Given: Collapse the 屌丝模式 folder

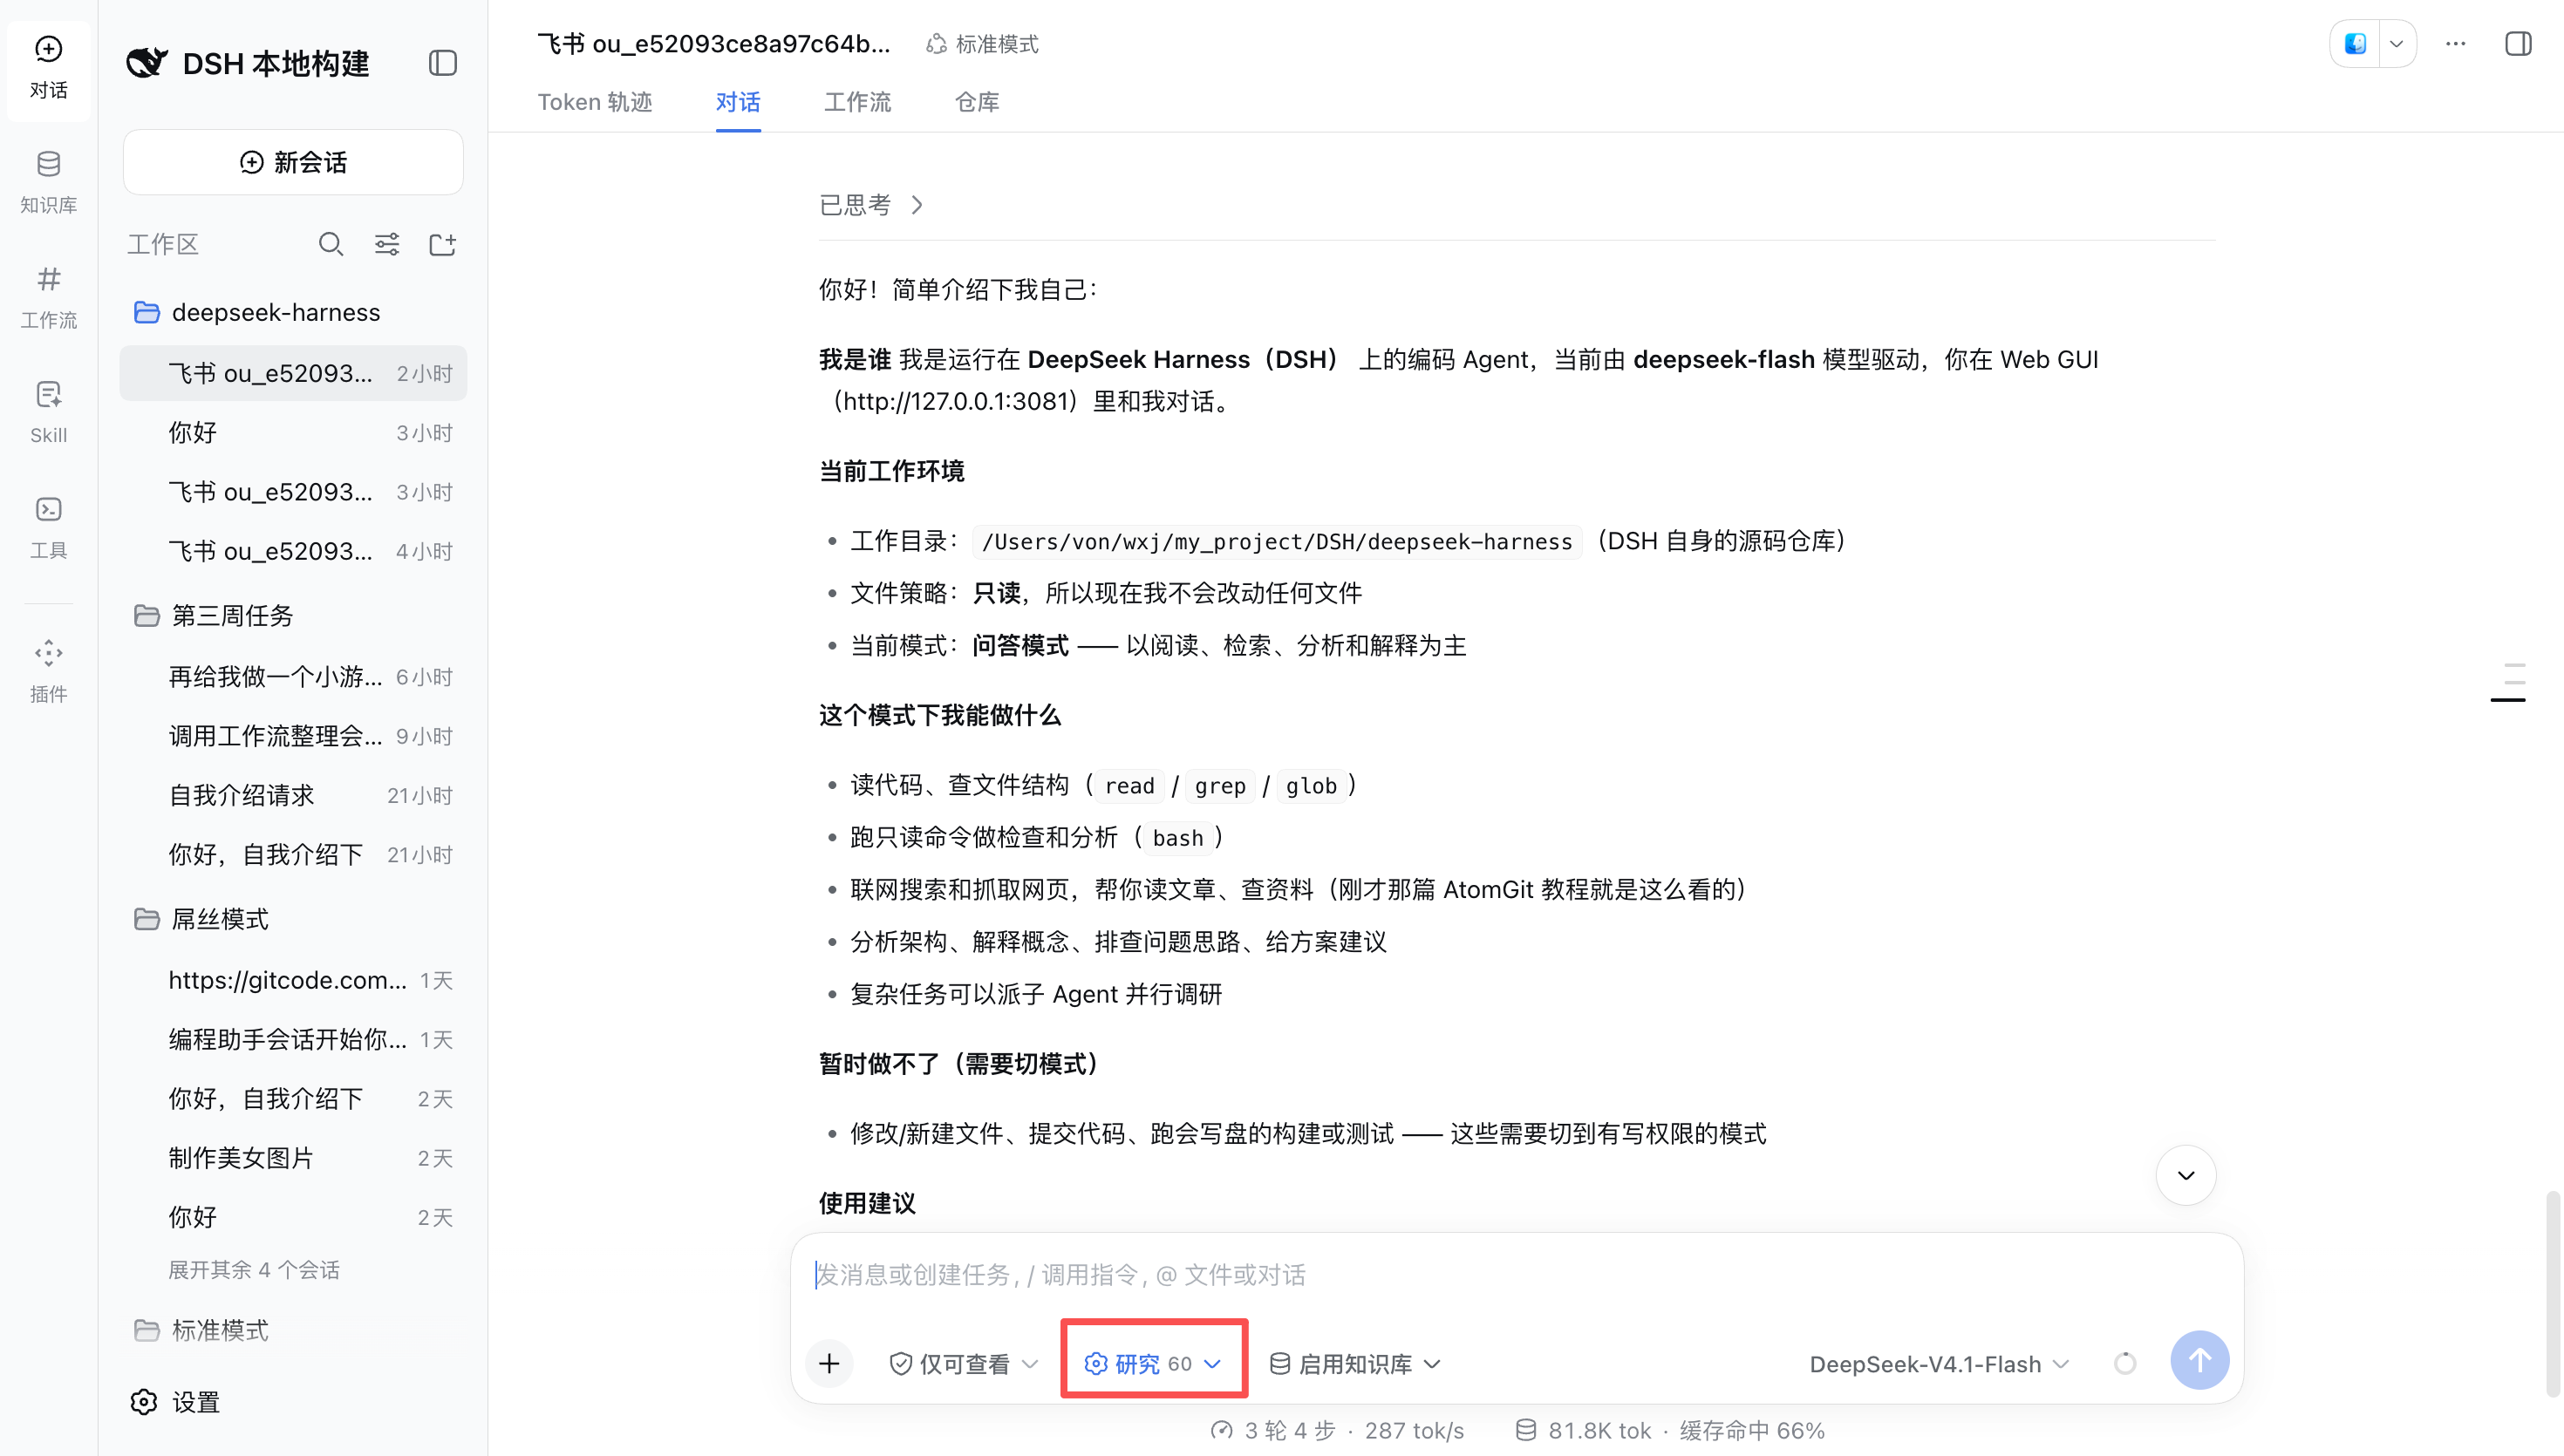Looking at the screenshot, I should pyautogui.click(x=293, y=919).
